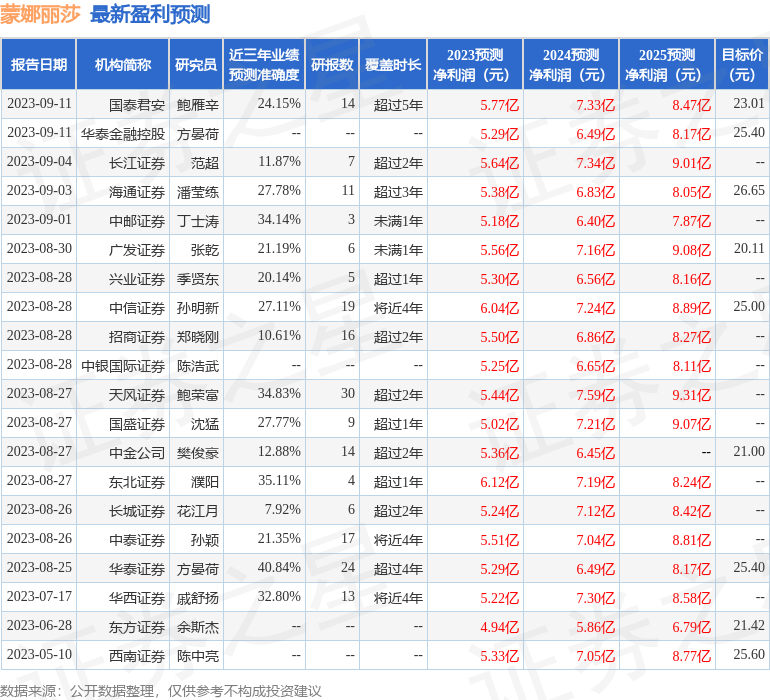Click researcher name 樊俊豪
The width and height of the screenshot is (770, 700).
click(198, 452)
